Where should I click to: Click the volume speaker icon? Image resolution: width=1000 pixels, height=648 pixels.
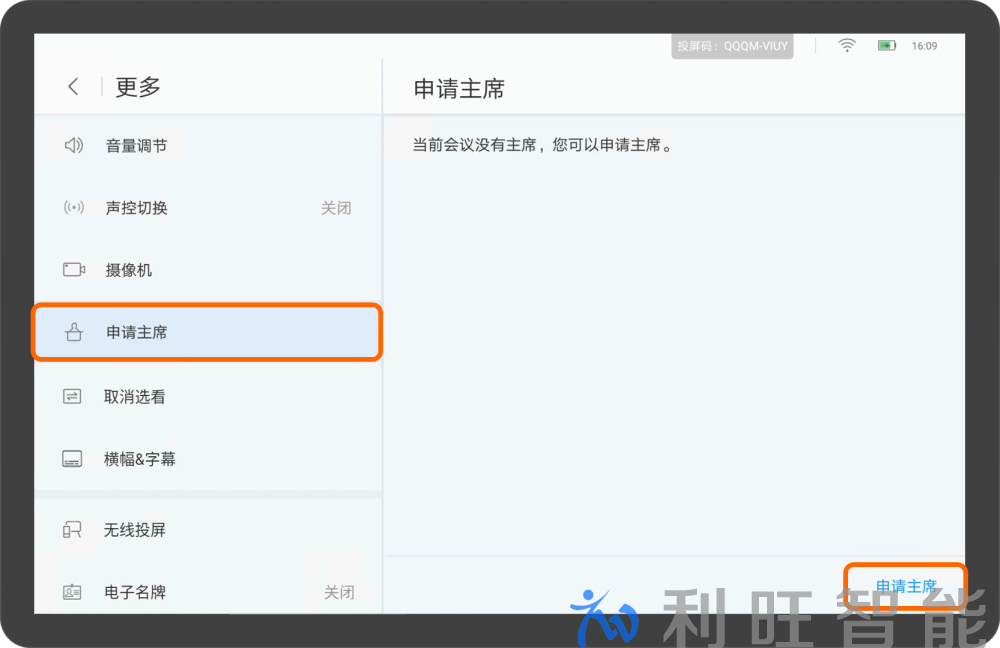pos(73,145)
